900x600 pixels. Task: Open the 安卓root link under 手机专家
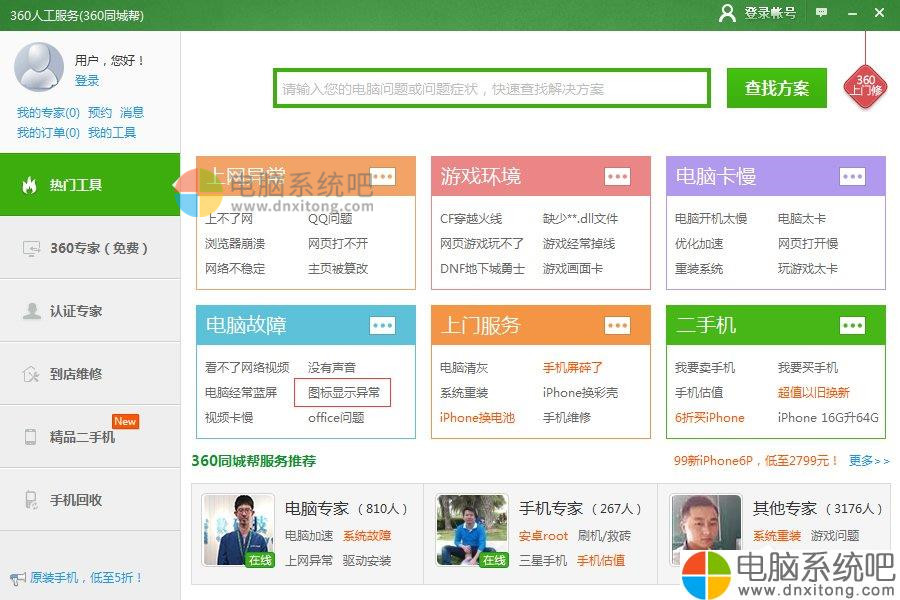click(543, 536)
